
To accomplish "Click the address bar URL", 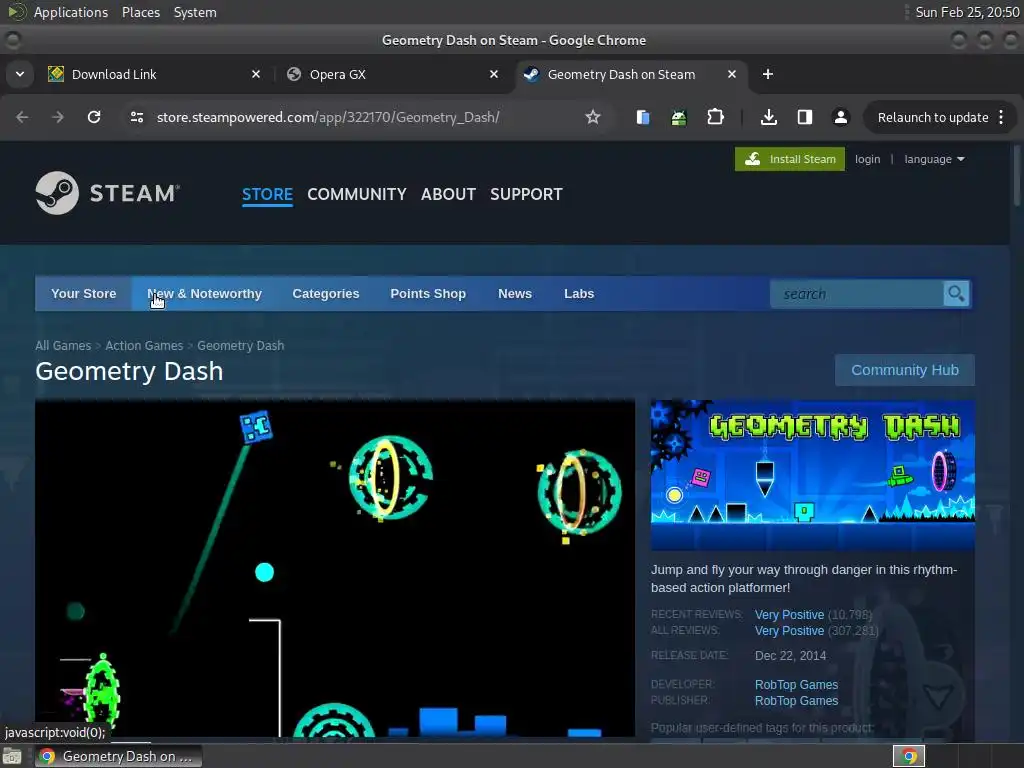I will tap(328, 118).
